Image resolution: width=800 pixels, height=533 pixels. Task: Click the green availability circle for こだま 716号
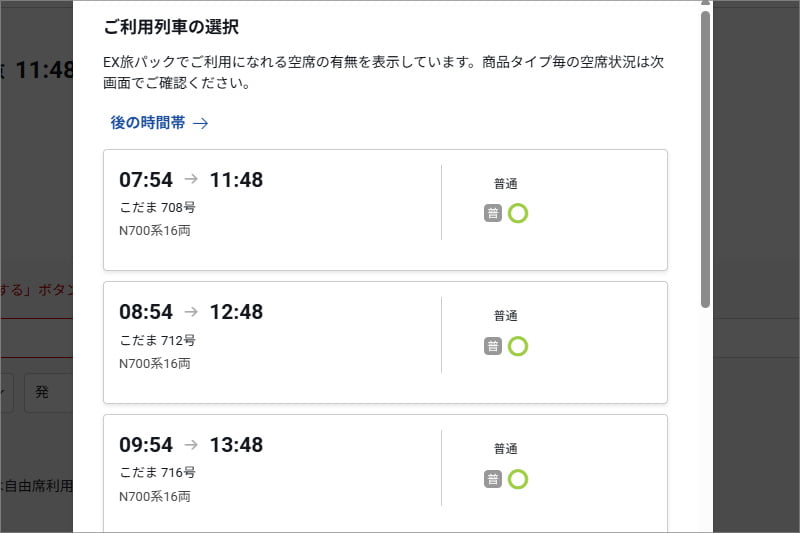[x=518, y=479]
